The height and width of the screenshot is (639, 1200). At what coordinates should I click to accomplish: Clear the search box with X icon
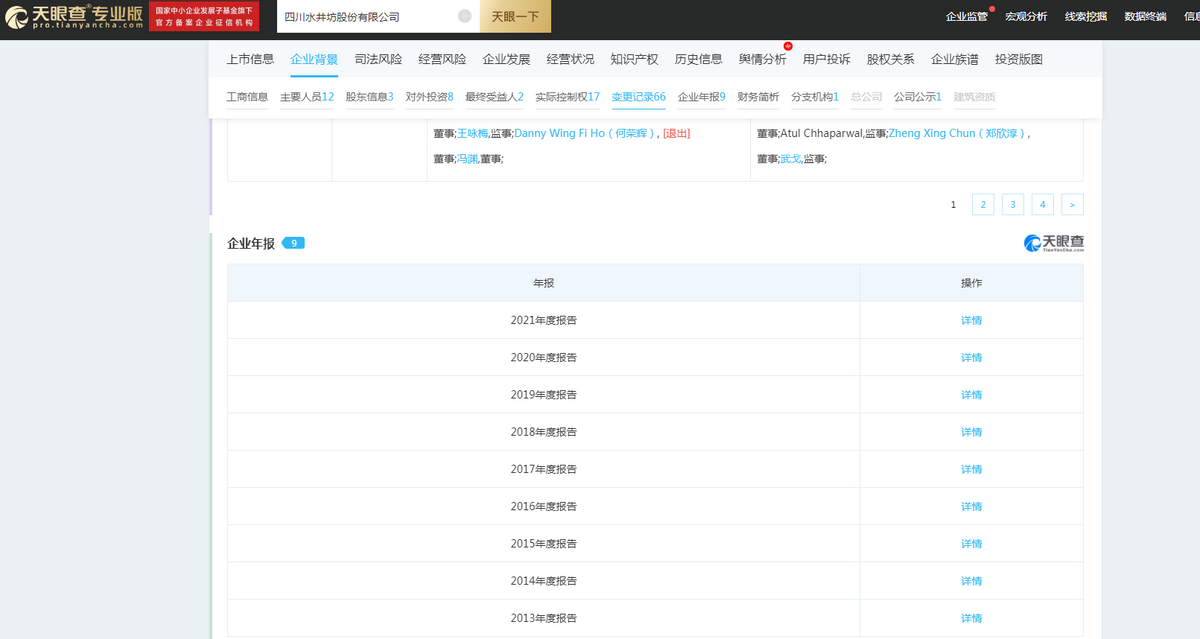[x=465, y=17]
